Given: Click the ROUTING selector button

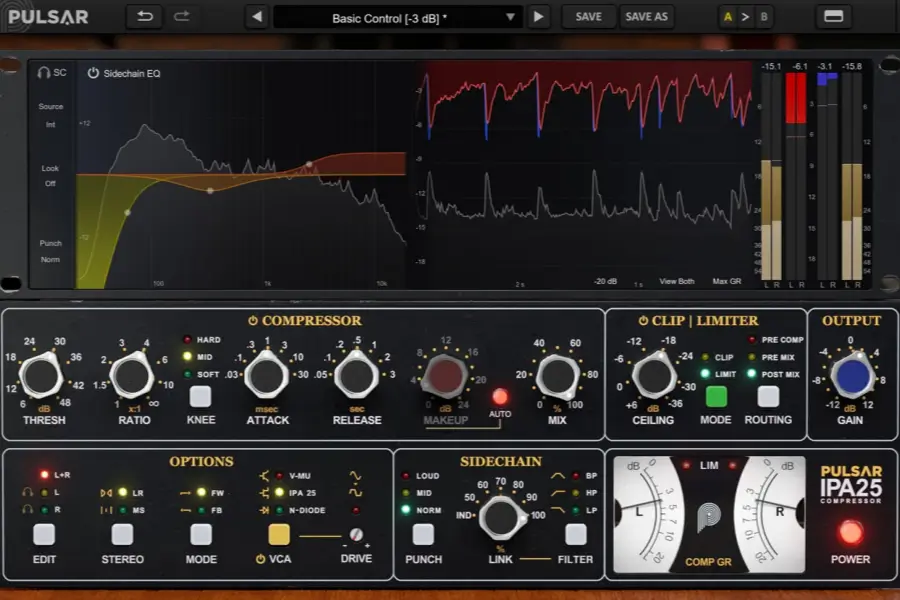Looking at the screenshot, I should (x=768, y=396).
